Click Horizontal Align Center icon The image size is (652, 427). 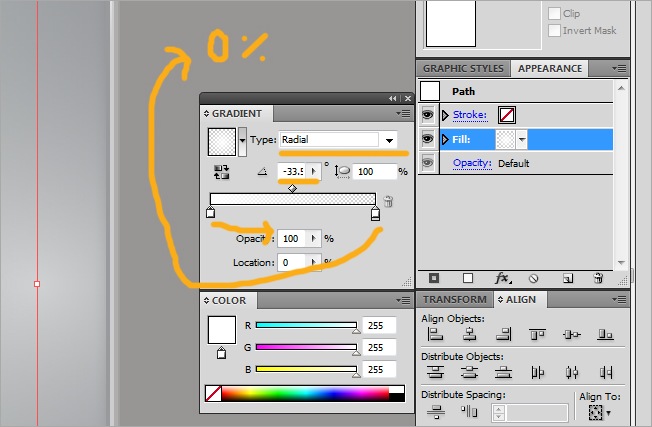click(x=469, y=334)
